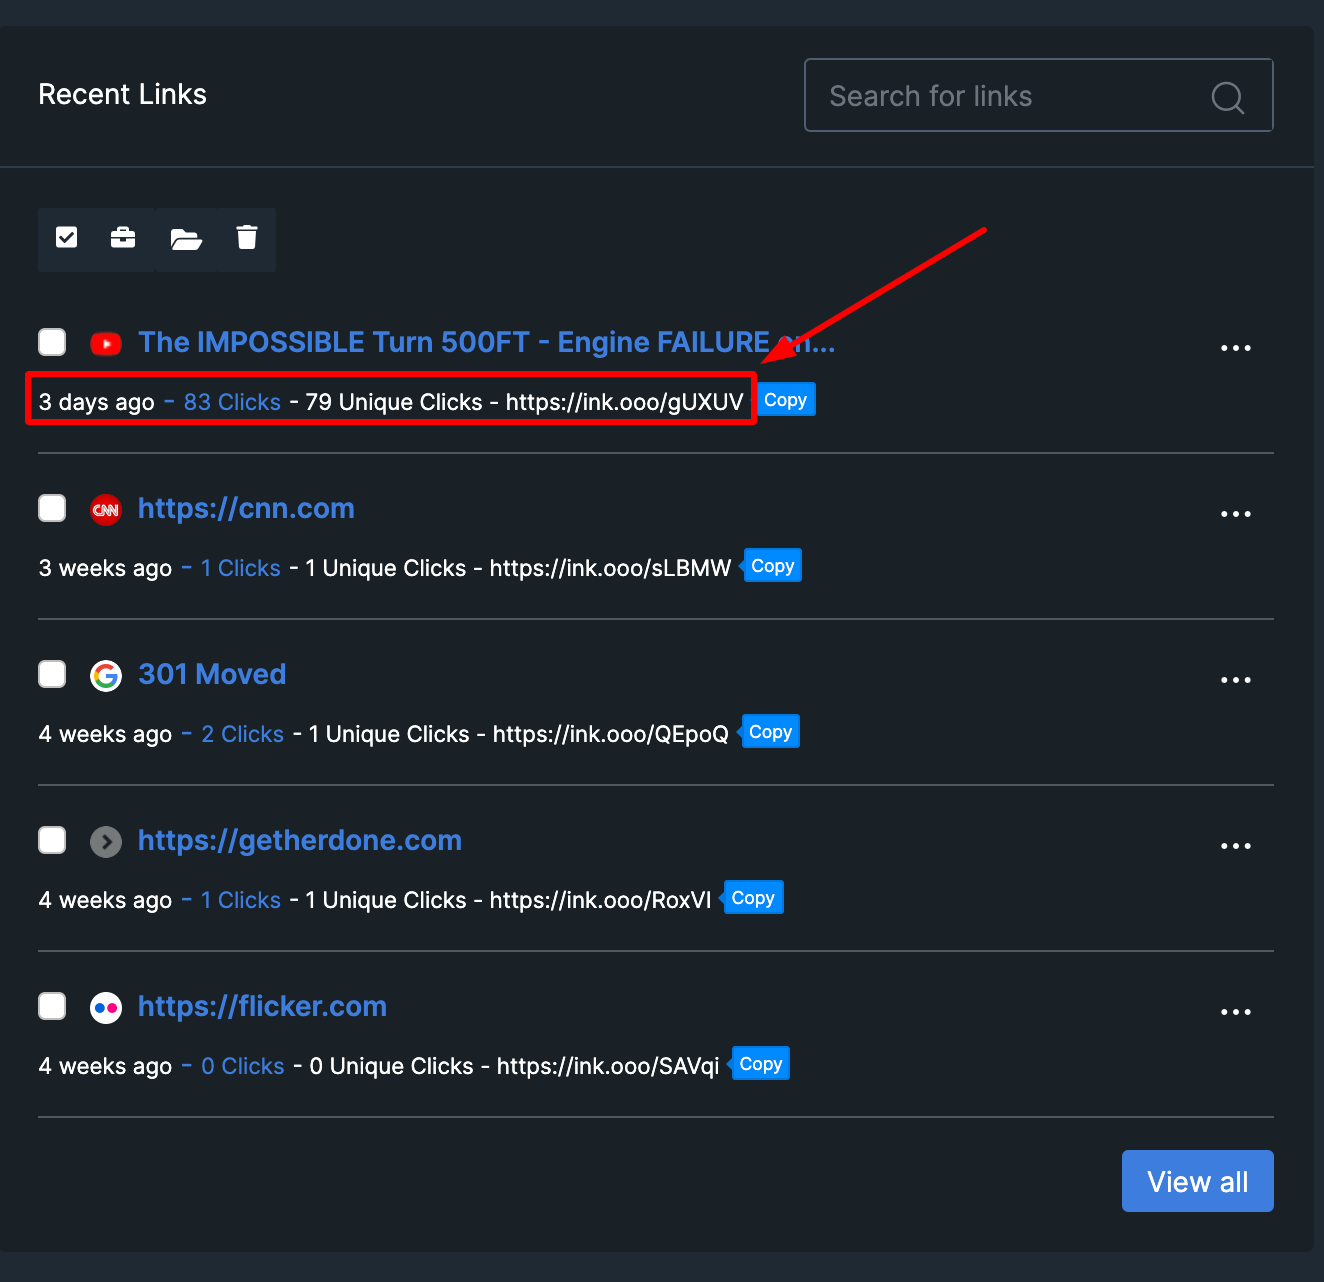This screenshot has height=1282, width=1324.
Task: Click the short URL https://ink.ooo/sLBMW text
Action: [610, 568]
